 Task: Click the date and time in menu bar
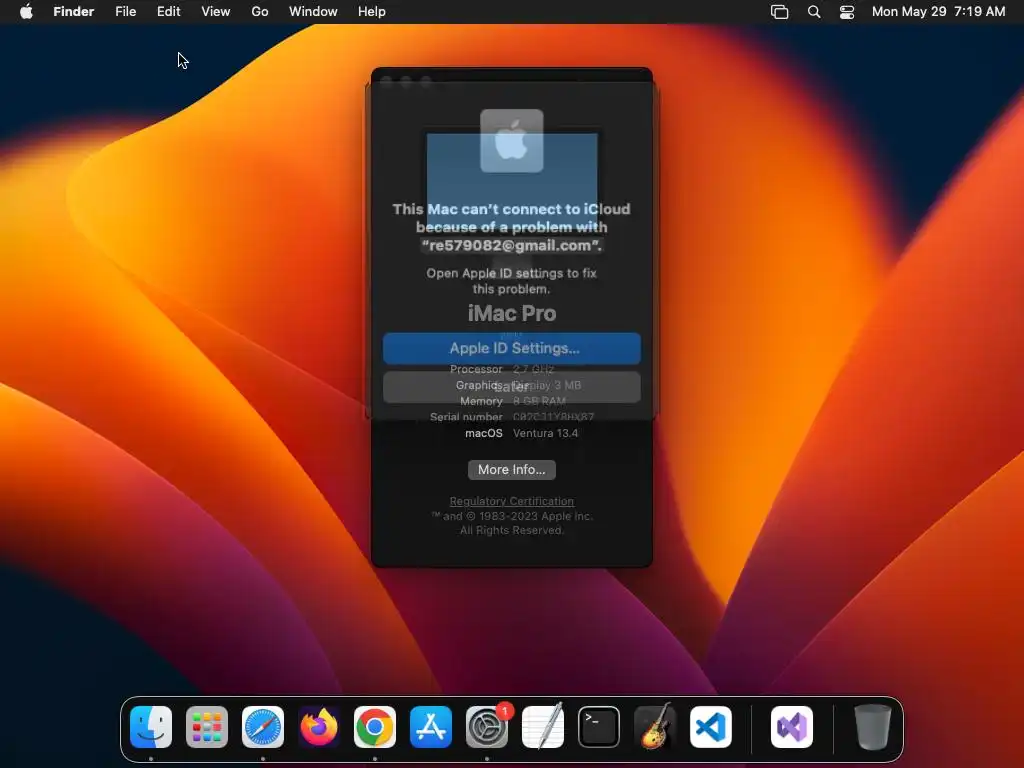point(938,11)
